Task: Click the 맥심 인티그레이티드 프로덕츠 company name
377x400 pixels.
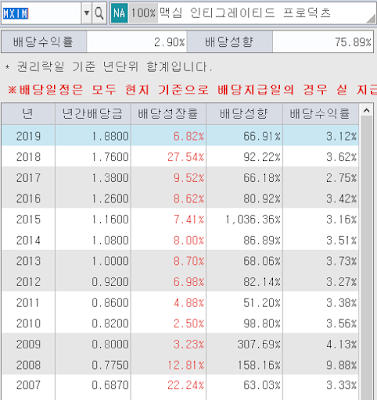Action: (x=245, y=13)
